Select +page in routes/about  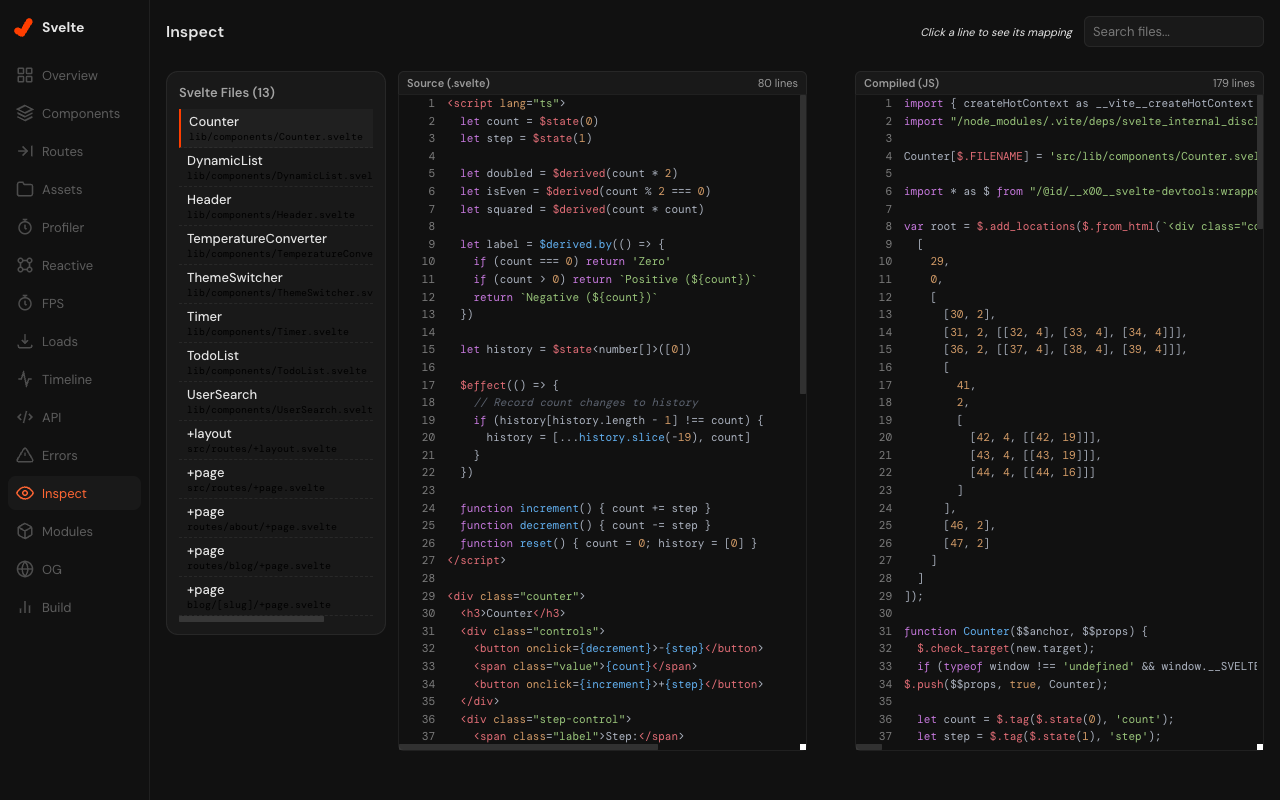(x=276, y=518)
